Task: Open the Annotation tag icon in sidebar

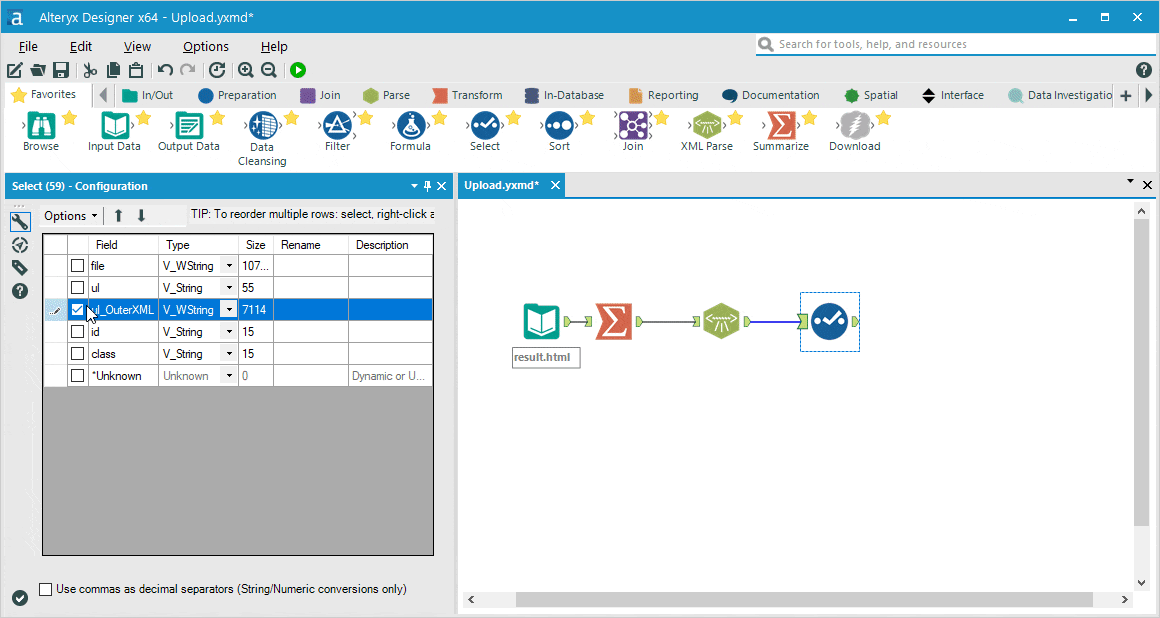Action: [x=20, y=268]
